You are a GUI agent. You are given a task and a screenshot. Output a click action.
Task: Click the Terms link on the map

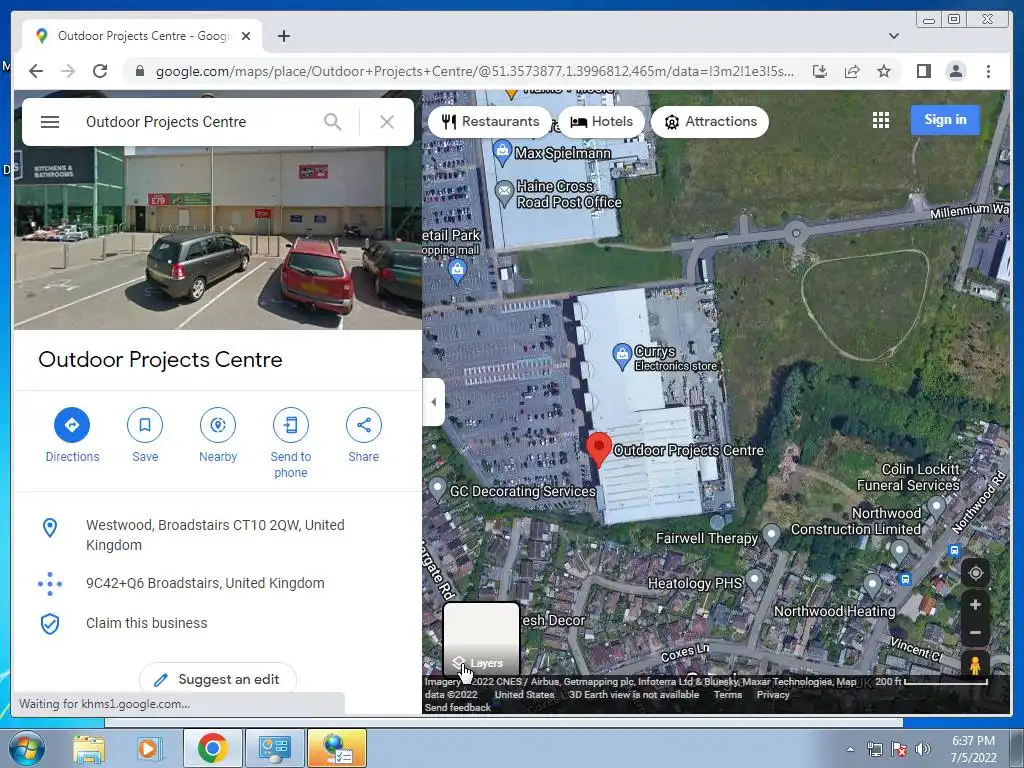click(x=728, y=694)
